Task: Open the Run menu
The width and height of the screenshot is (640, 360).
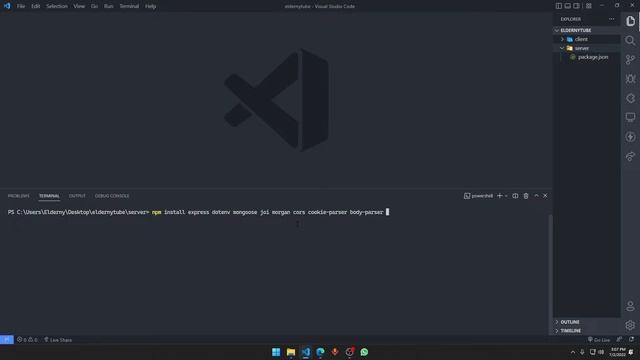Action: [109, 6]
